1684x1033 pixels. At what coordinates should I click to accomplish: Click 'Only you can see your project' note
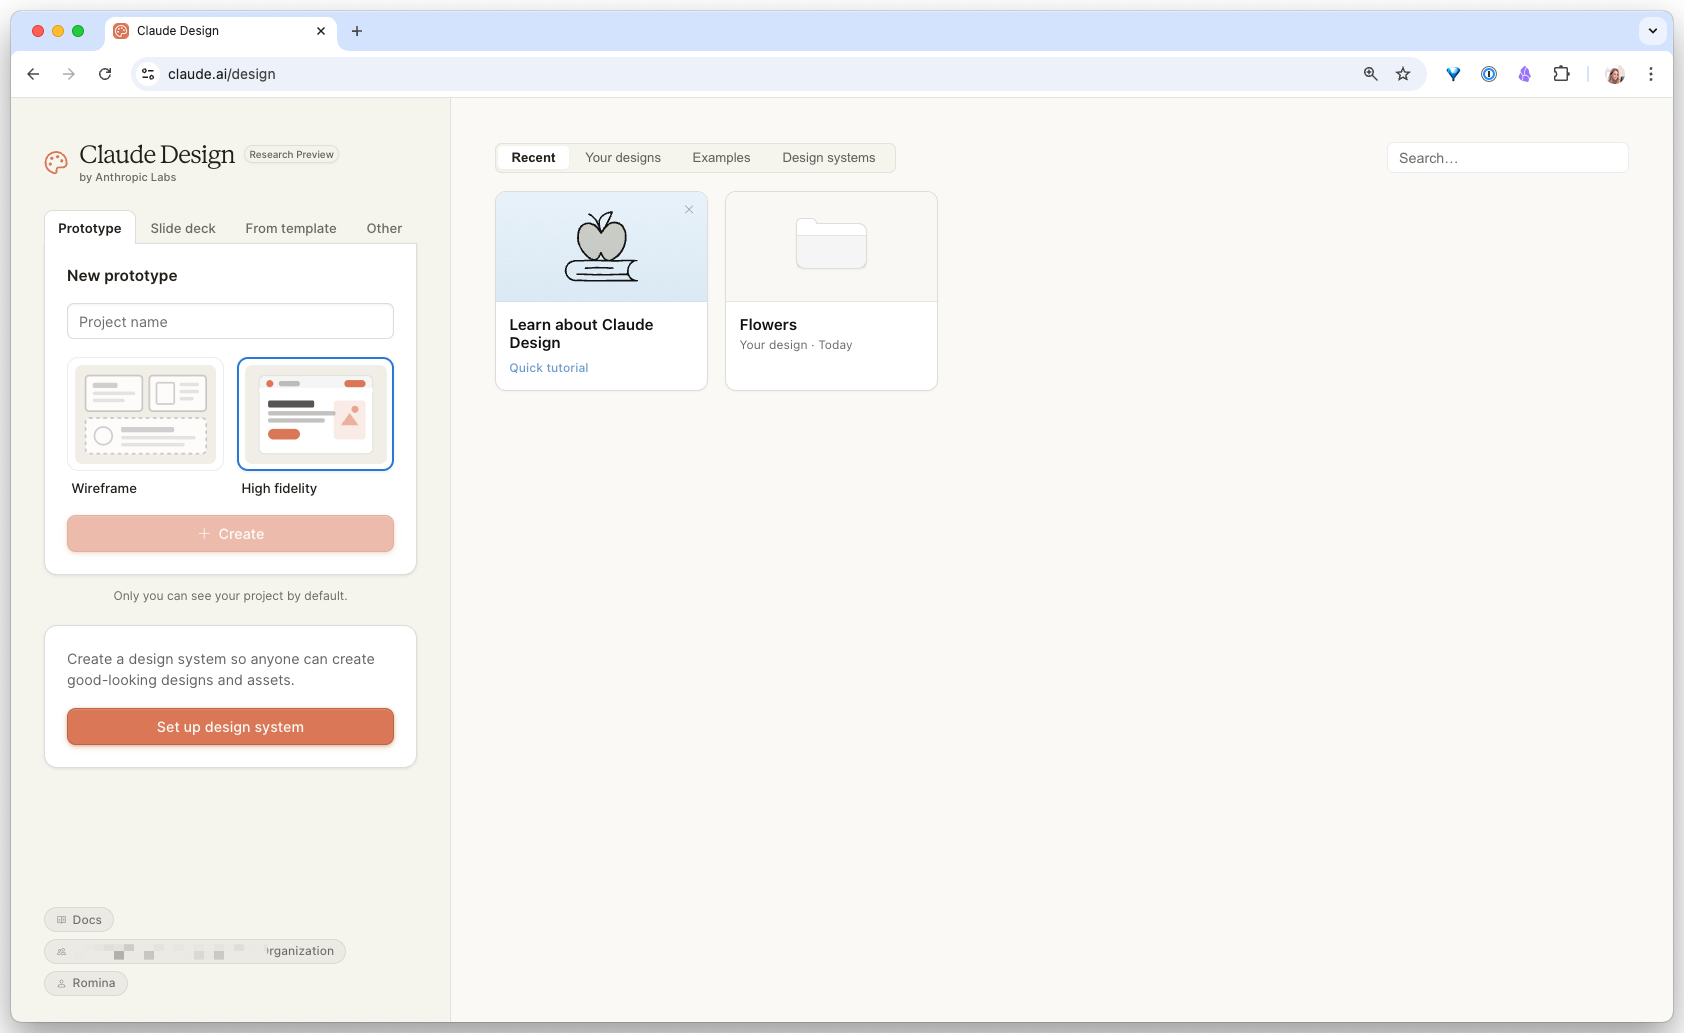(x=230, y=596)
